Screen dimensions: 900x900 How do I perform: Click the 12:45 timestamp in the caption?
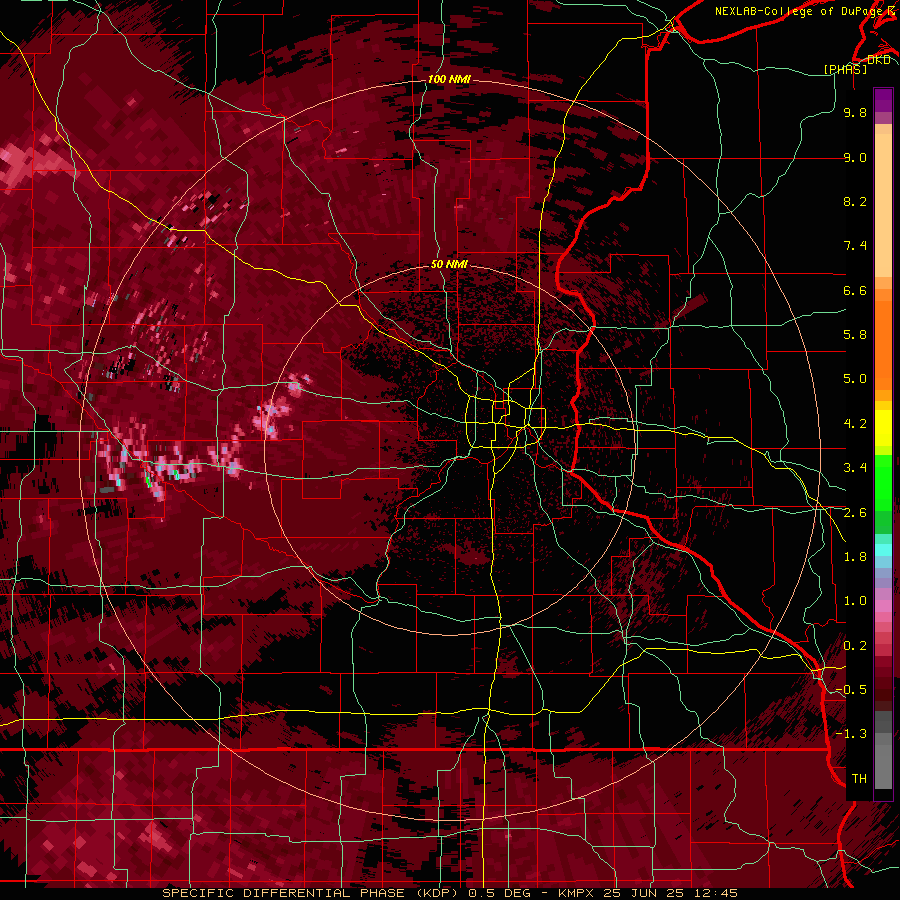tap(718, 893)
